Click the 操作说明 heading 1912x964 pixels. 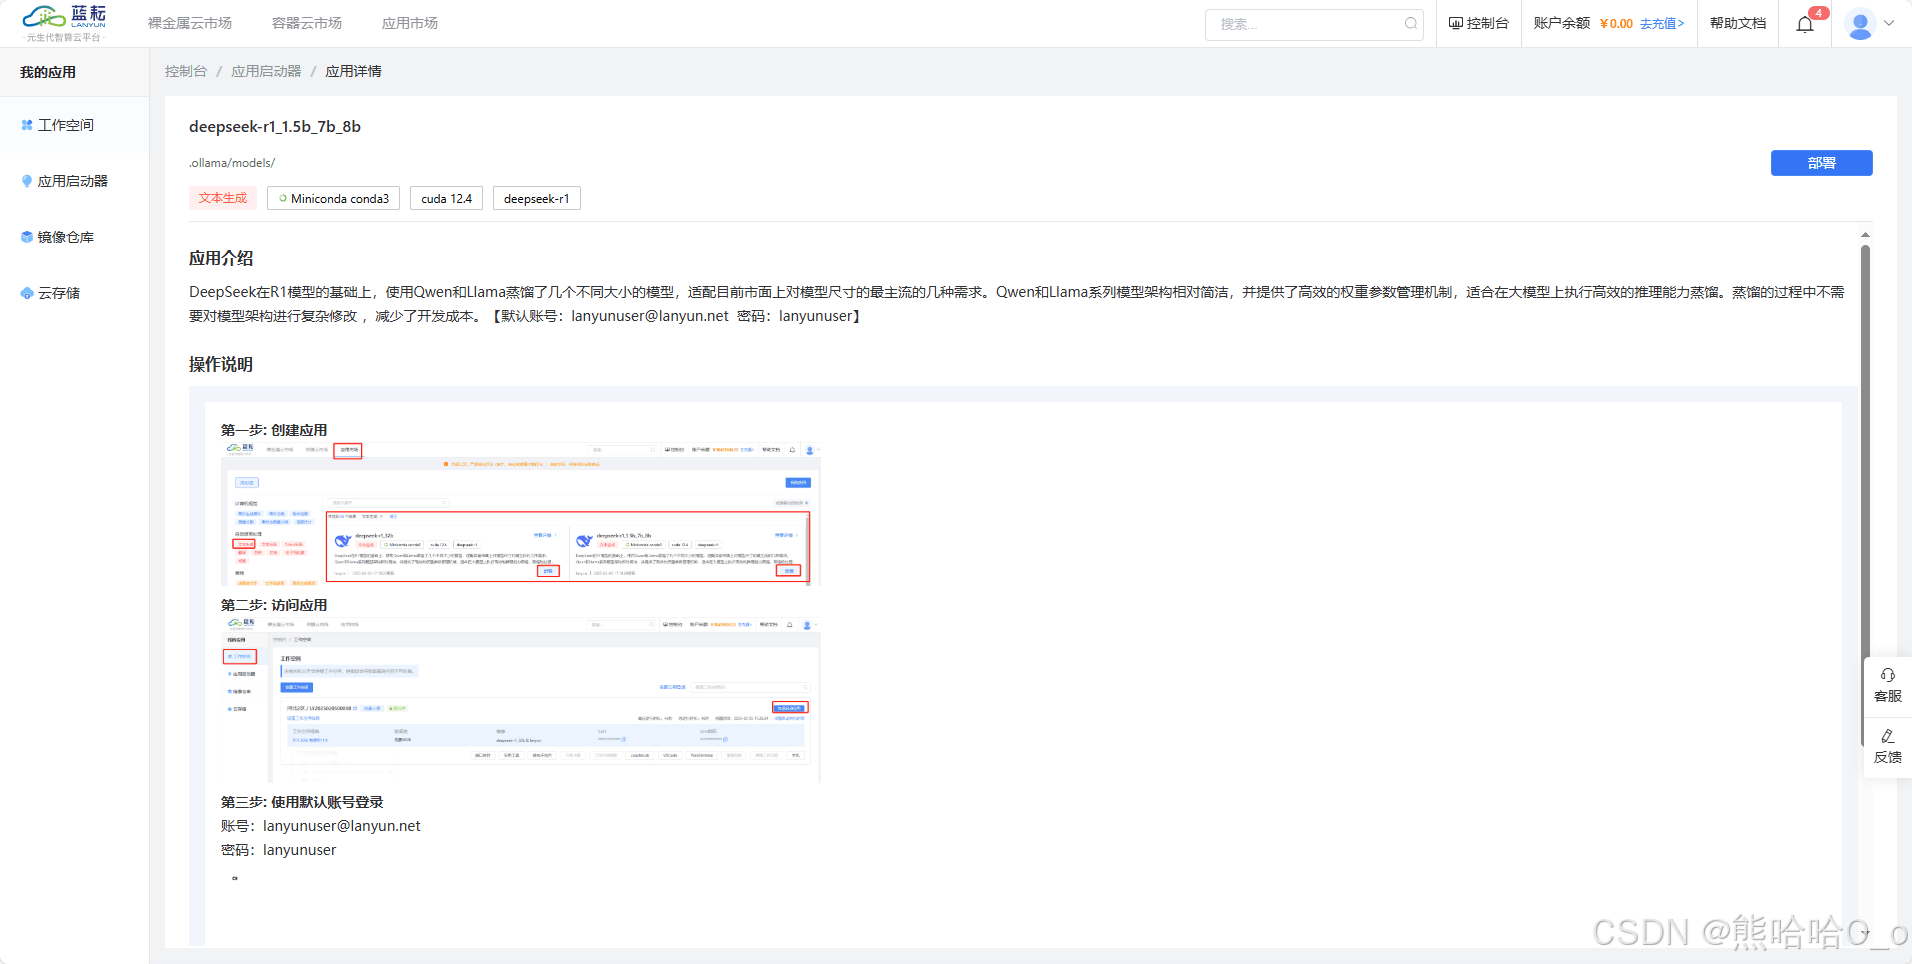click(221, 364)
